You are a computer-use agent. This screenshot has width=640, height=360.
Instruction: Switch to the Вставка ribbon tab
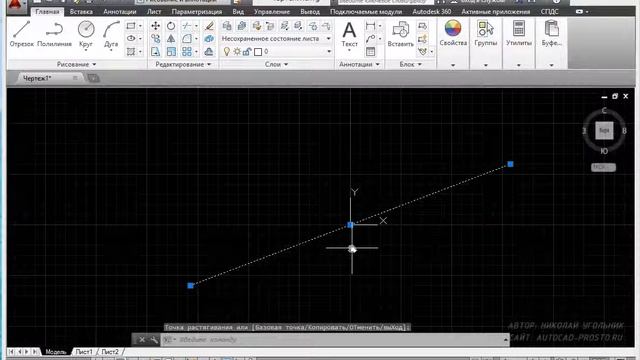81,11
